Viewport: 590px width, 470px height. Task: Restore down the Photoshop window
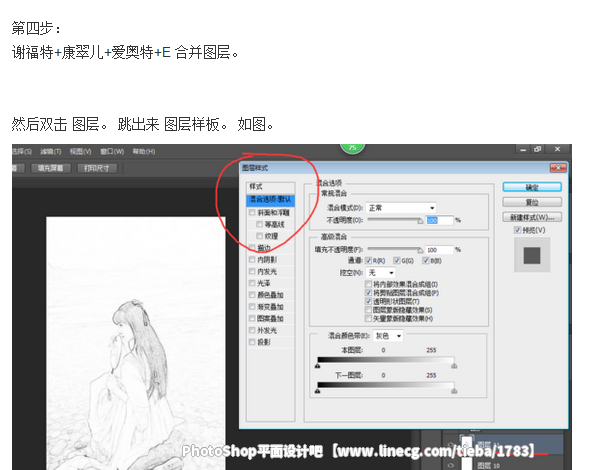pyautogui.click(x=538, y=149)
